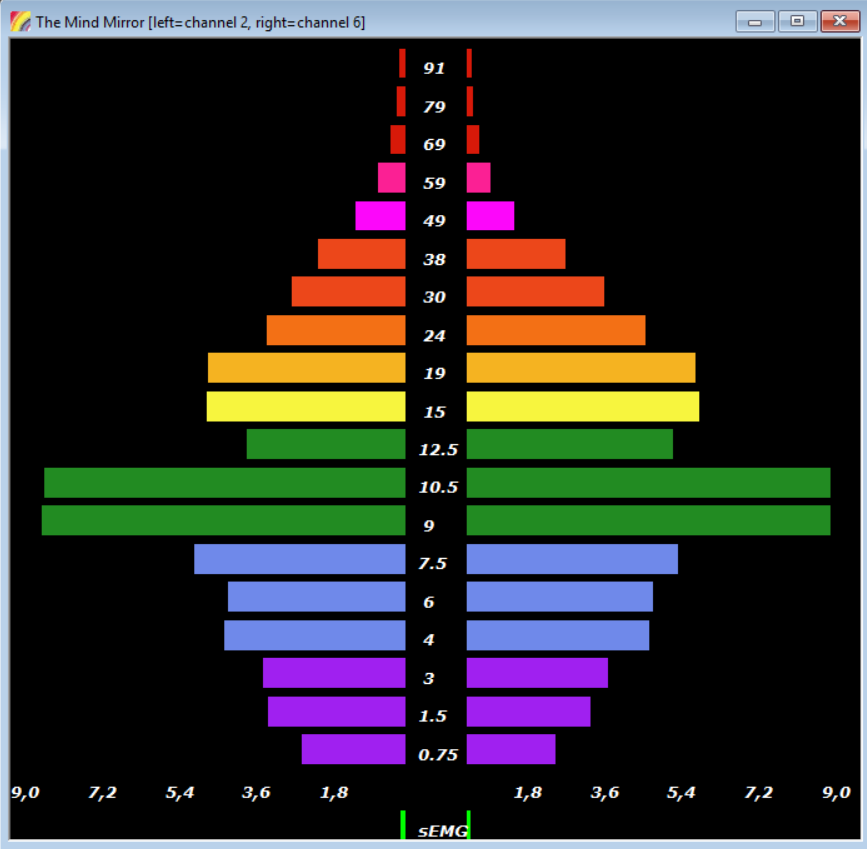
Task: Click the left amber 19 Hz bar
Action: [x=307, y=368]
